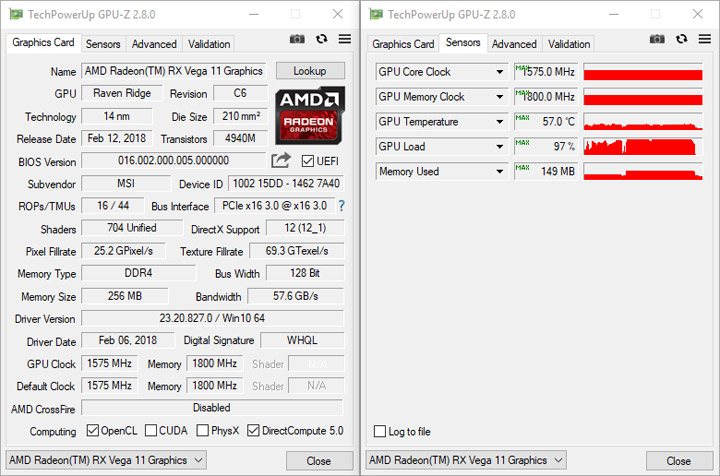
Task: Open the GPU Temperature sensor dropdown
Action: pos(500,122)
